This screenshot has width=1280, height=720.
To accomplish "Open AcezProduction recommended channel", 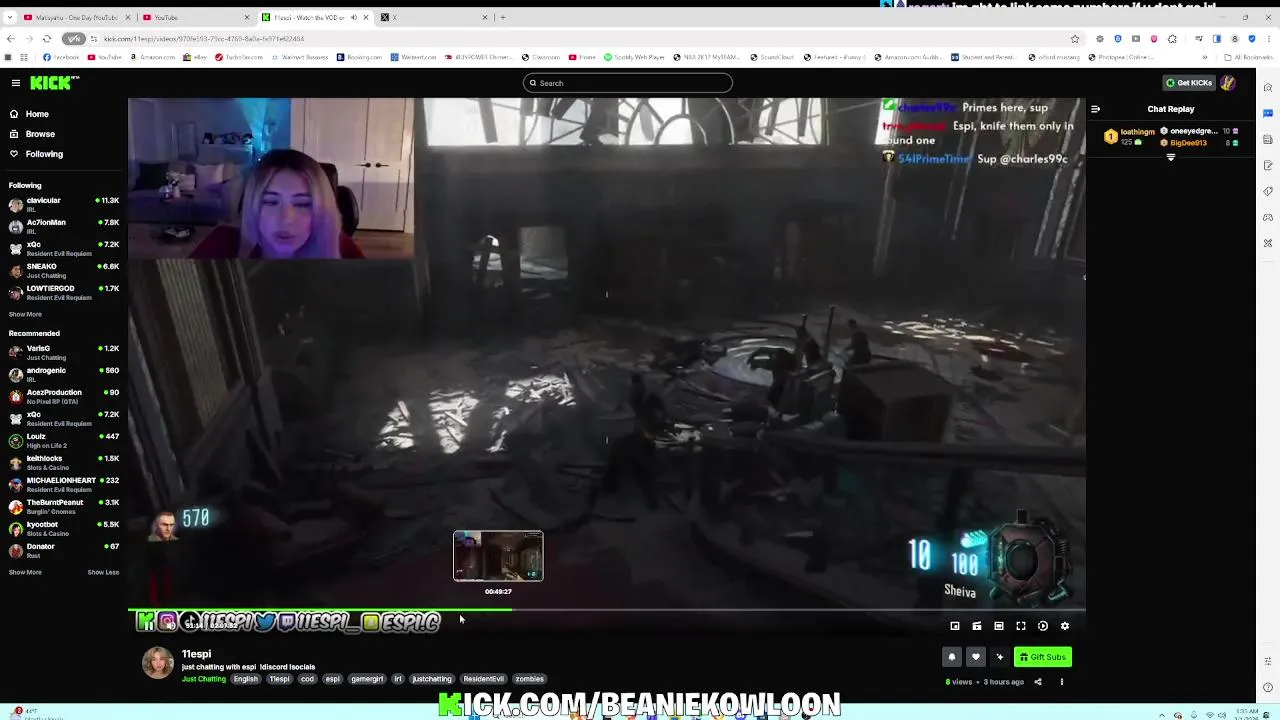I will click(x=64, y=397).
